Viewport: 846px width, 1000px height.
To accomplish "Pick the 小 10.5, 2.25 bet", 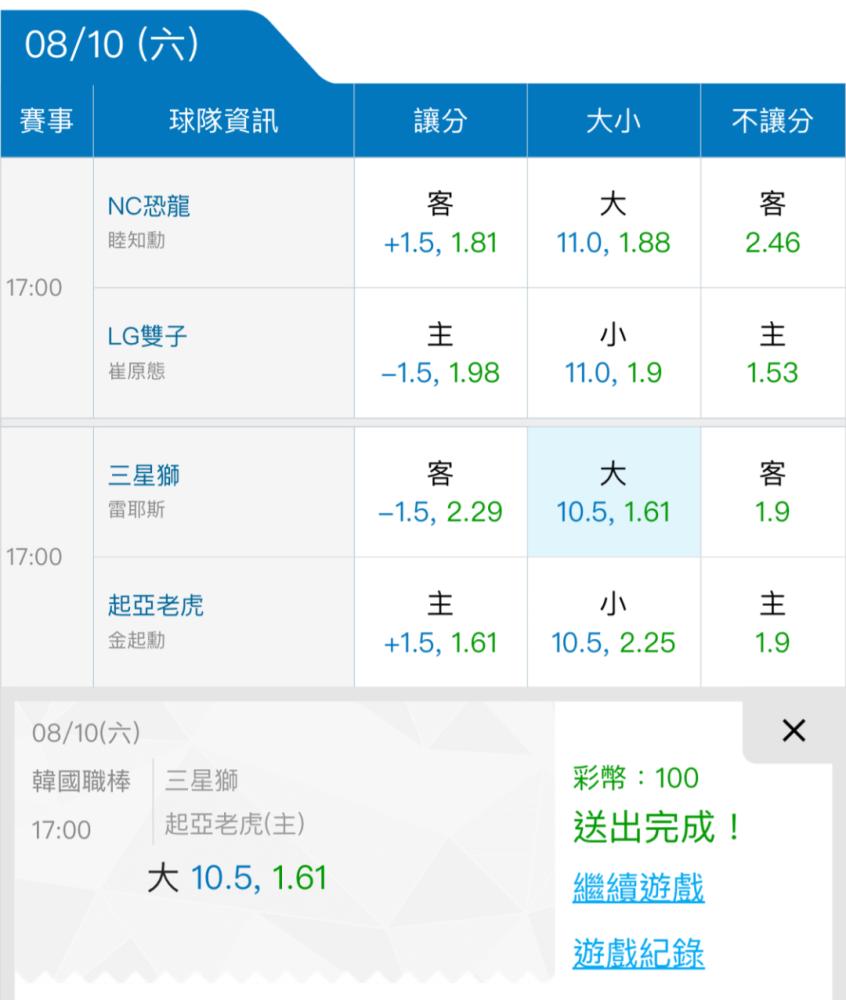I will pos(614,622).
